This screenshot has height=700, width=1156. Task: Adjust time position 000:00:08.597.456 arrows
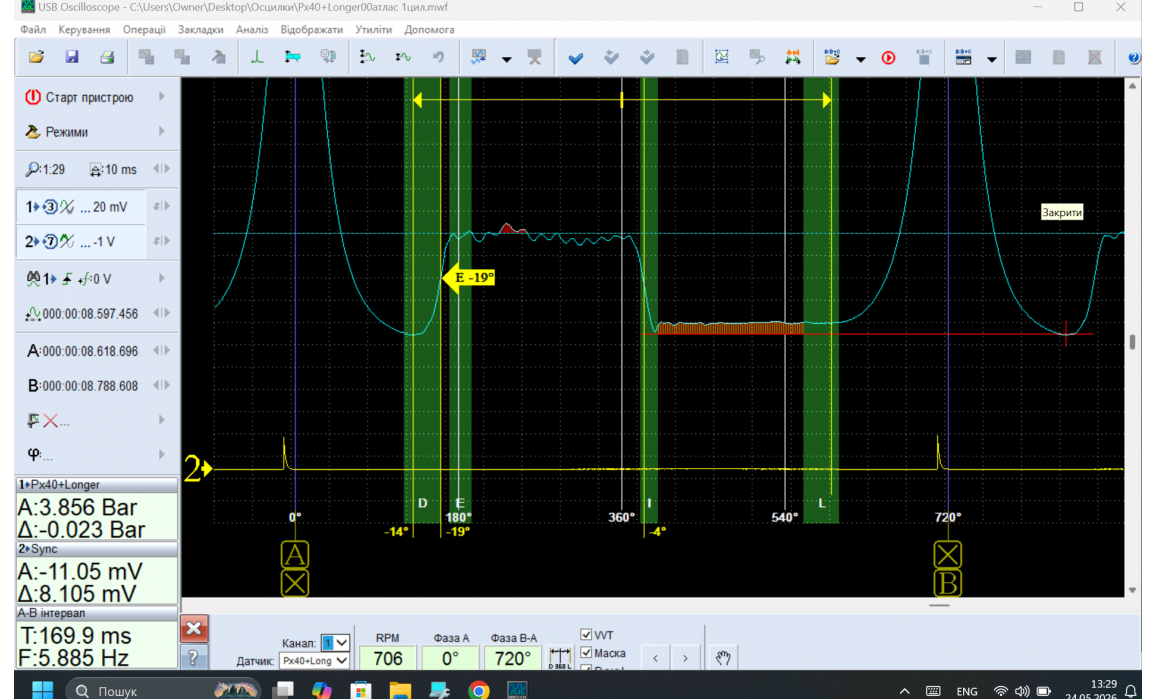click(x=162, y=313)
